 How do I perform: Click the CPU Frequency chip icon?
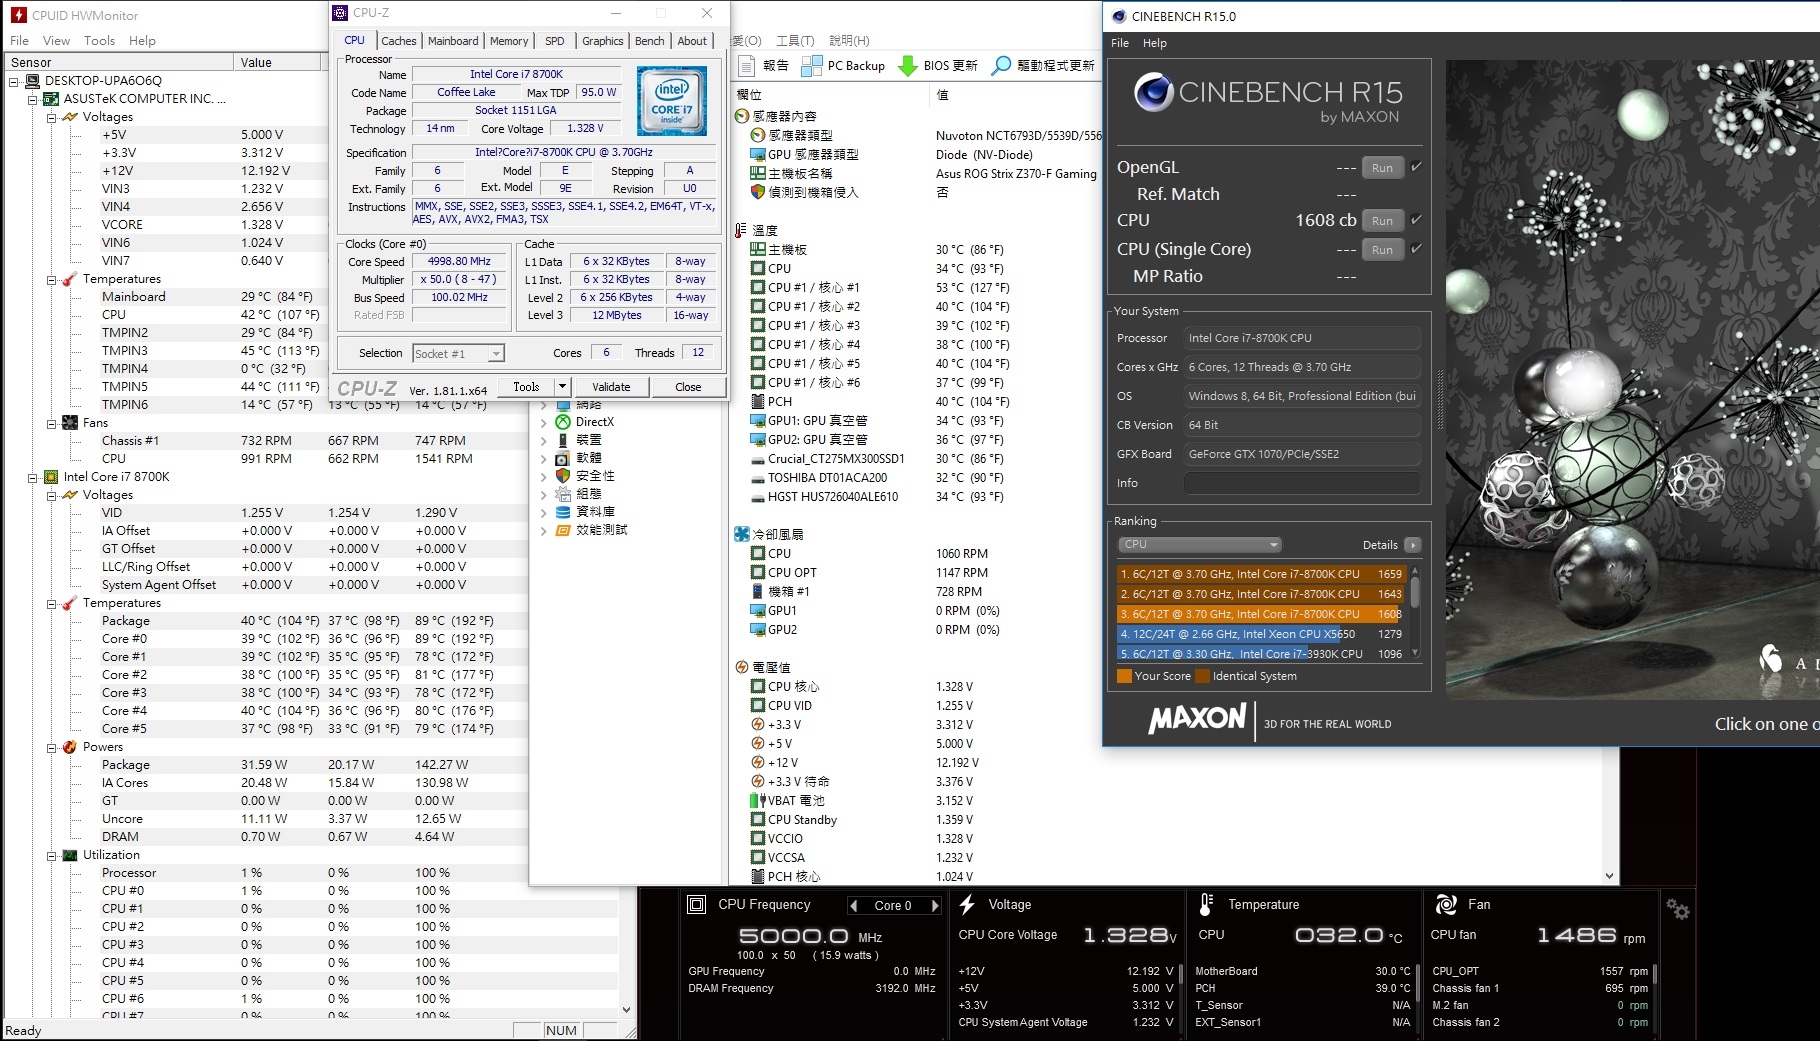tap(697, 904)
